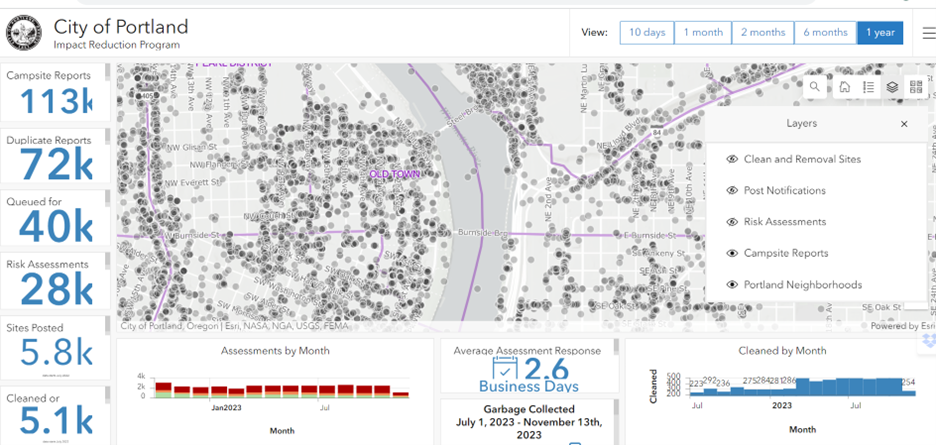
Task: Select the 1 year view
Action: [880, 33]
